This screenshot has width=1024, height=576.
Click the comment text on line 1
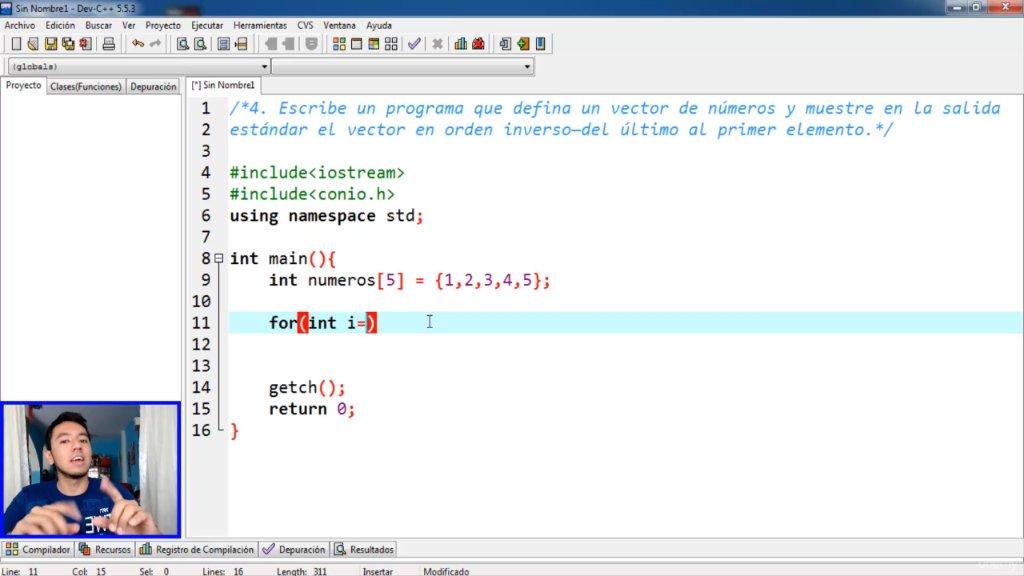(615, 108)
